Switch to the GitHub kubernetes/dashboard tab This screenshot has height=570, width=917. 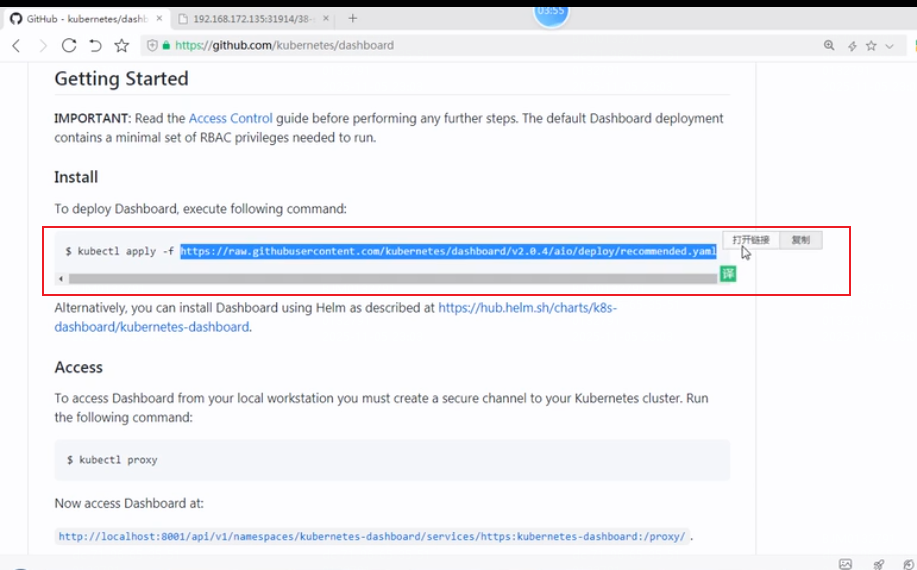coord(87,19)
